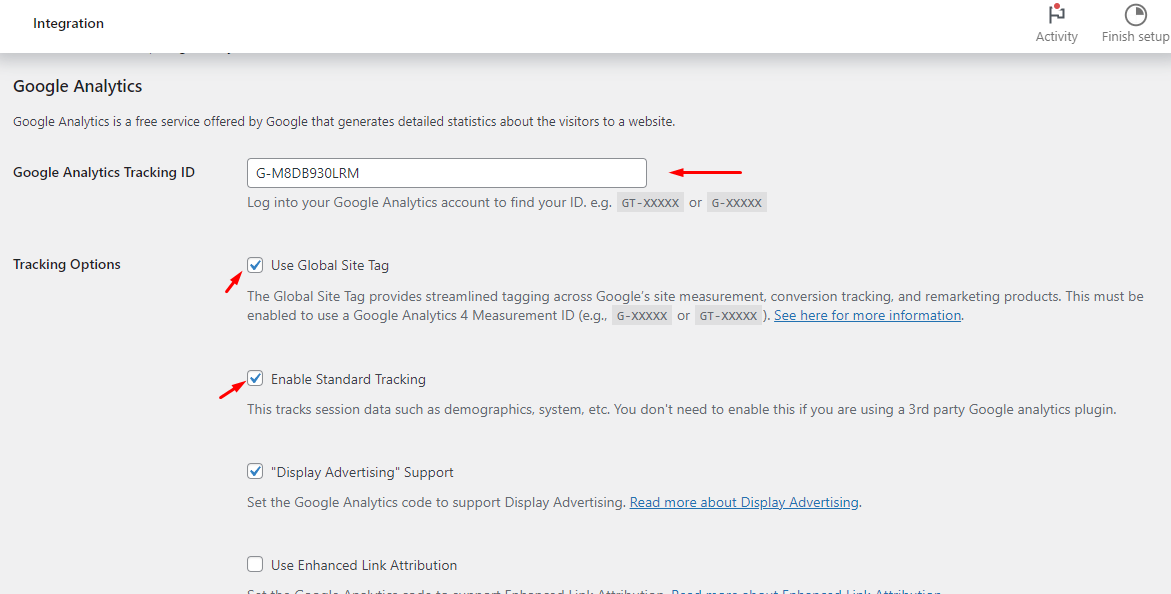Click the Google Analytics Tracking ID label
1171x594 pixels.
pyautogui.click(x=103, y=172)
